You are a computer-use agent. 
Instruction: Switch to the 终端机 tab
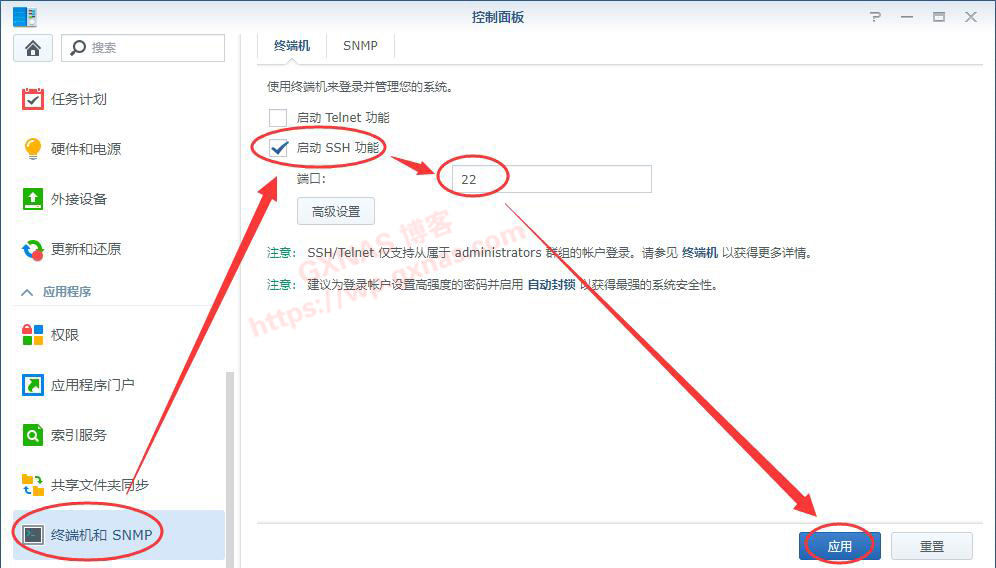(x=292, y=46)
